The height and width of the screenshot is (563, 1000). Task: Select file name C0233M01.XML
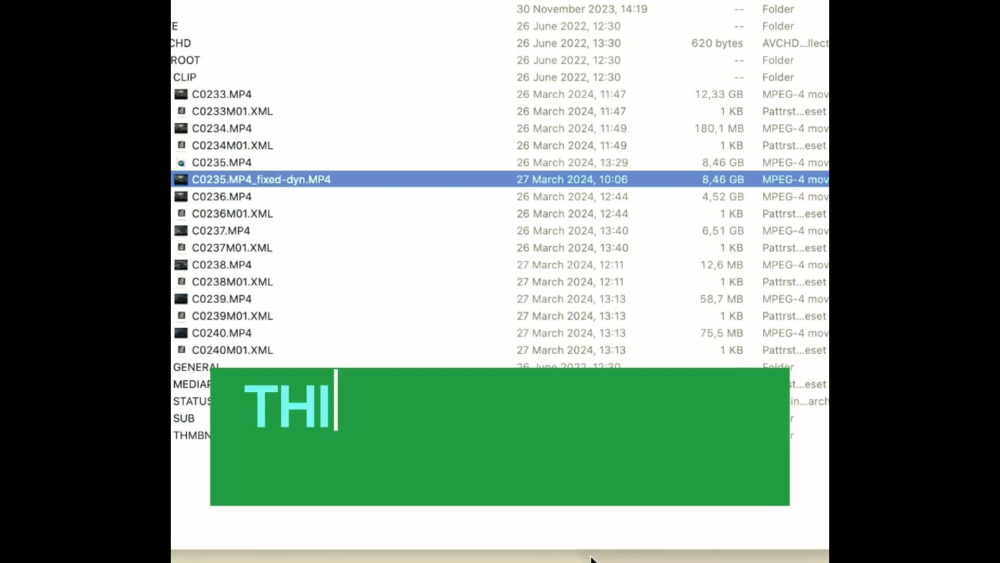[x=232, y=111]
